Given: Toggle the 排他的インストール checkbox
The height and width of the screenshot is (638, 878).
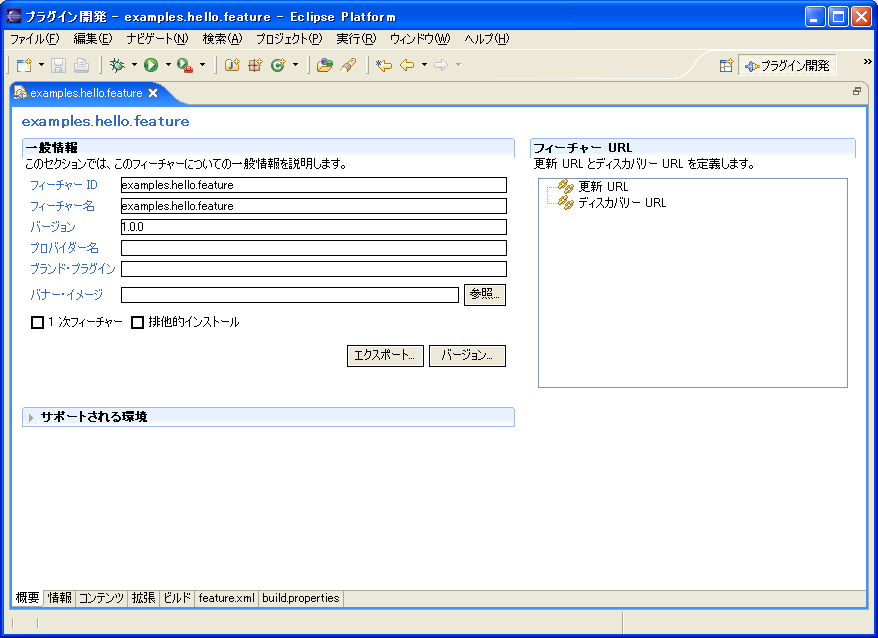Looking at the screenshot, I should coord(138,323).
